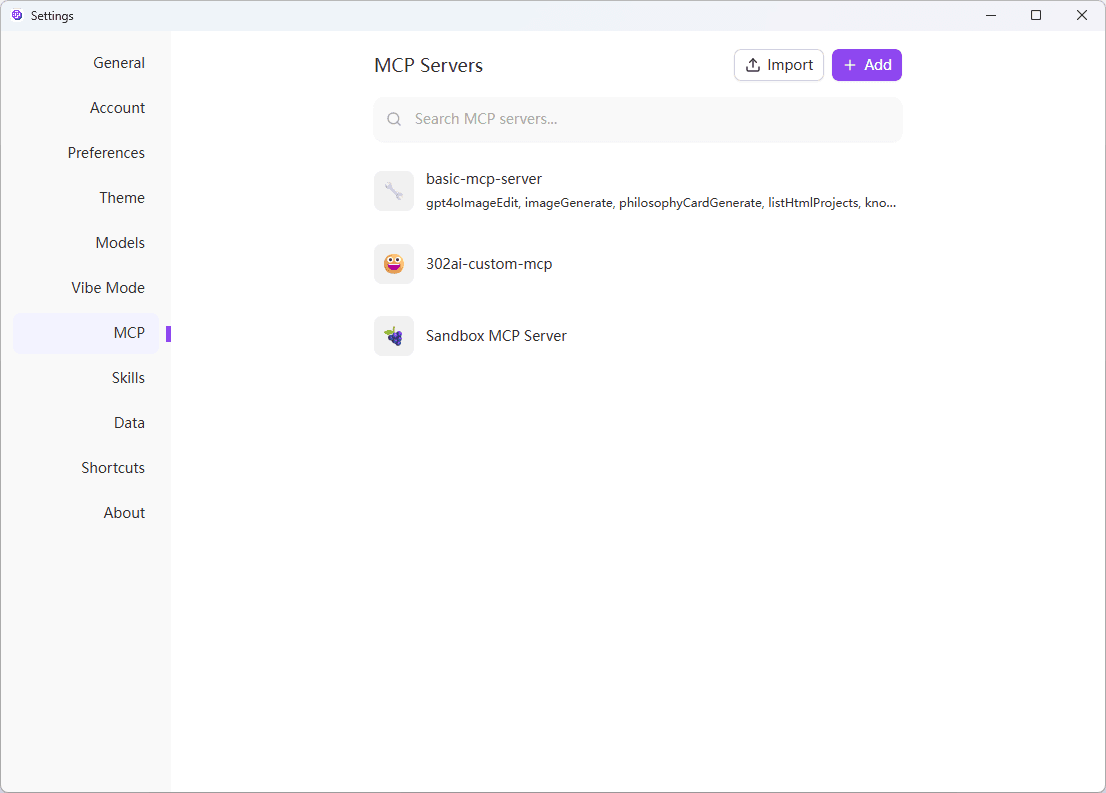The width and height of the screenshot is (1106, 793).
Task: Click the upload icon inside Import button
Action: point(753,64)
